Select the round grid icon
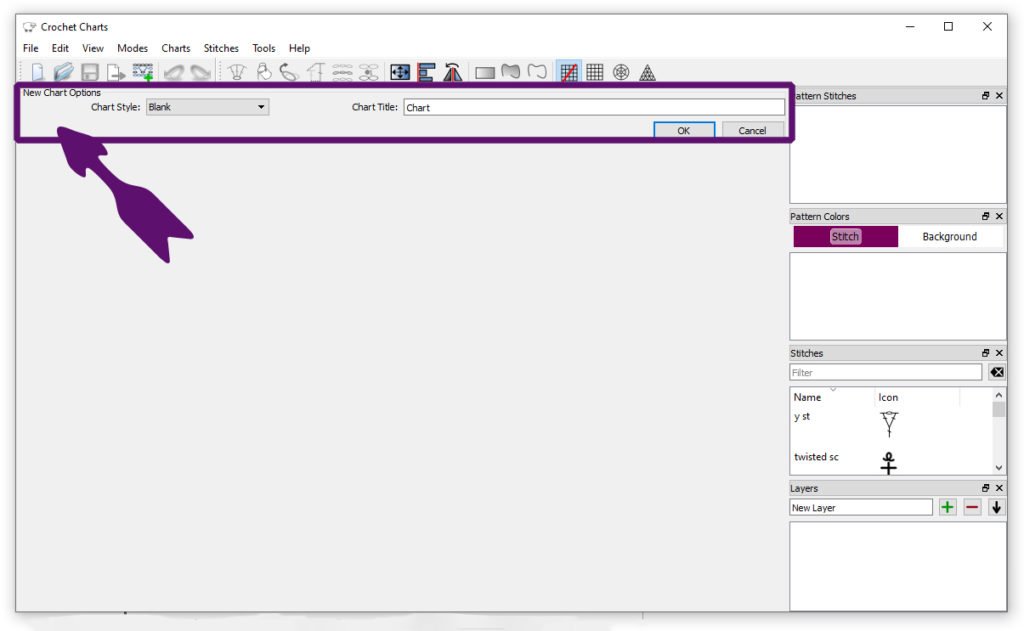 (621, 72)
